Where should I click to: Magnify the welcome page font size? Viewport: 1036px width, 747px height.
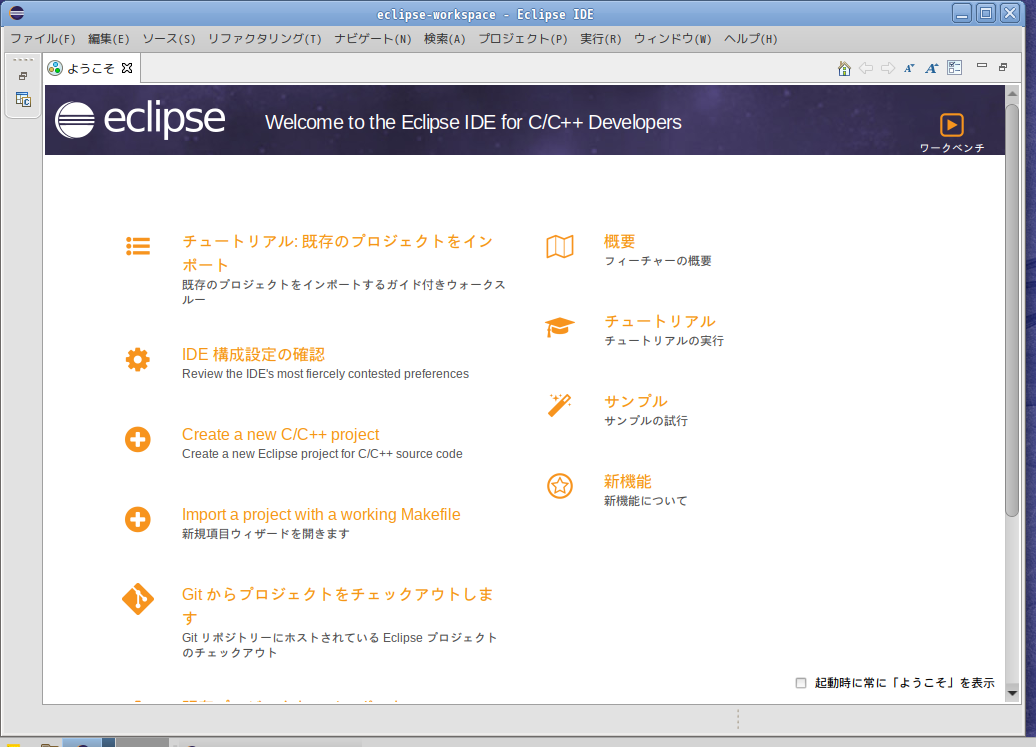(x=932, y=68)
